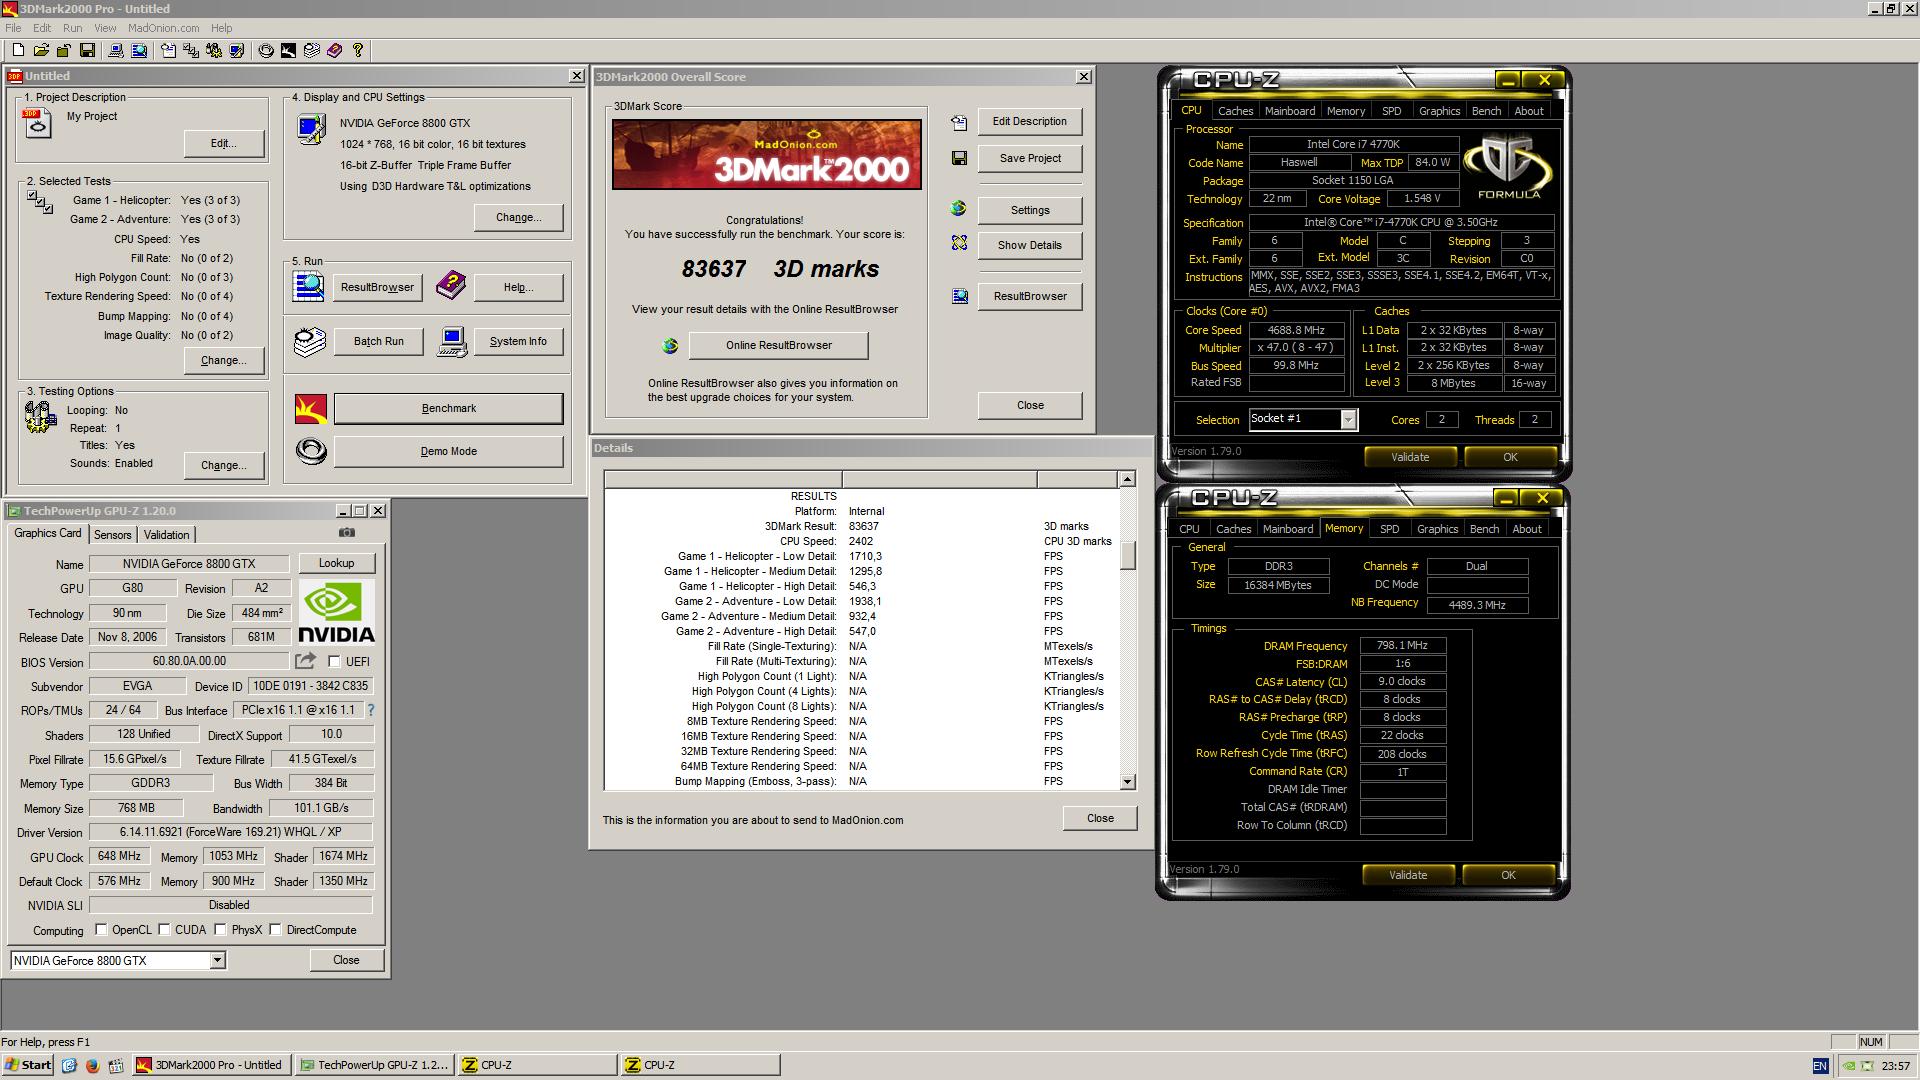Image resolution: width=1920 pixels, height=1080 pixels.
Task: Open the Mainboard tab in top CPU-Z
Action: pos(1290,111)
